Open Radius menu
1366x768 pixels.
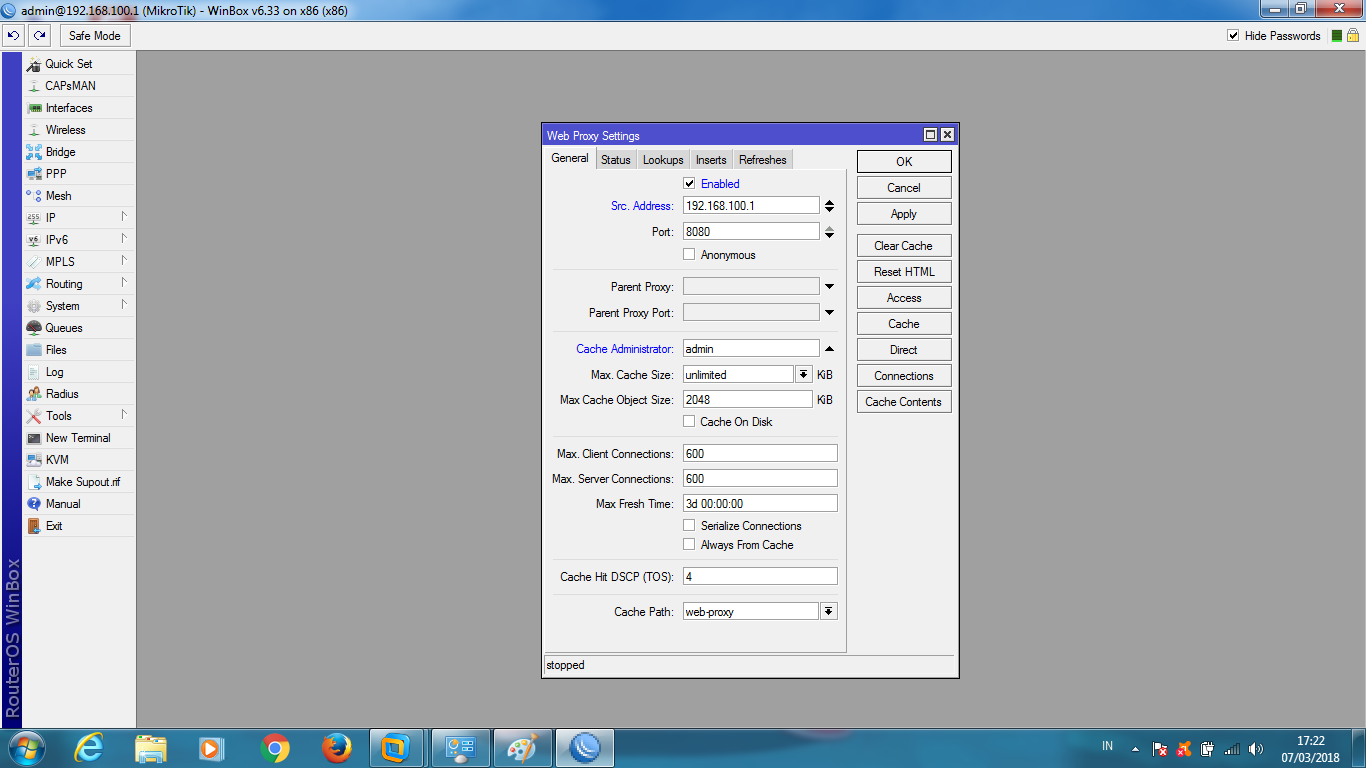[79, 394]
